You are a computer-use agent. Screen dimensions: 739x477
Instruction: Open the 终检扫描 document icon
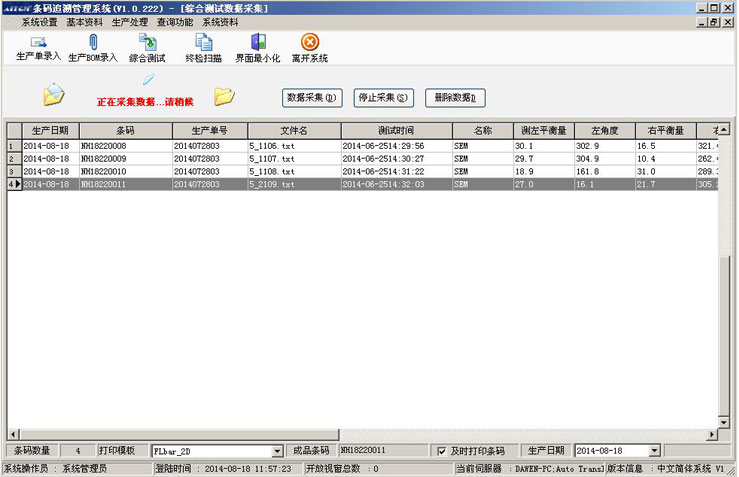coord(203,43)
